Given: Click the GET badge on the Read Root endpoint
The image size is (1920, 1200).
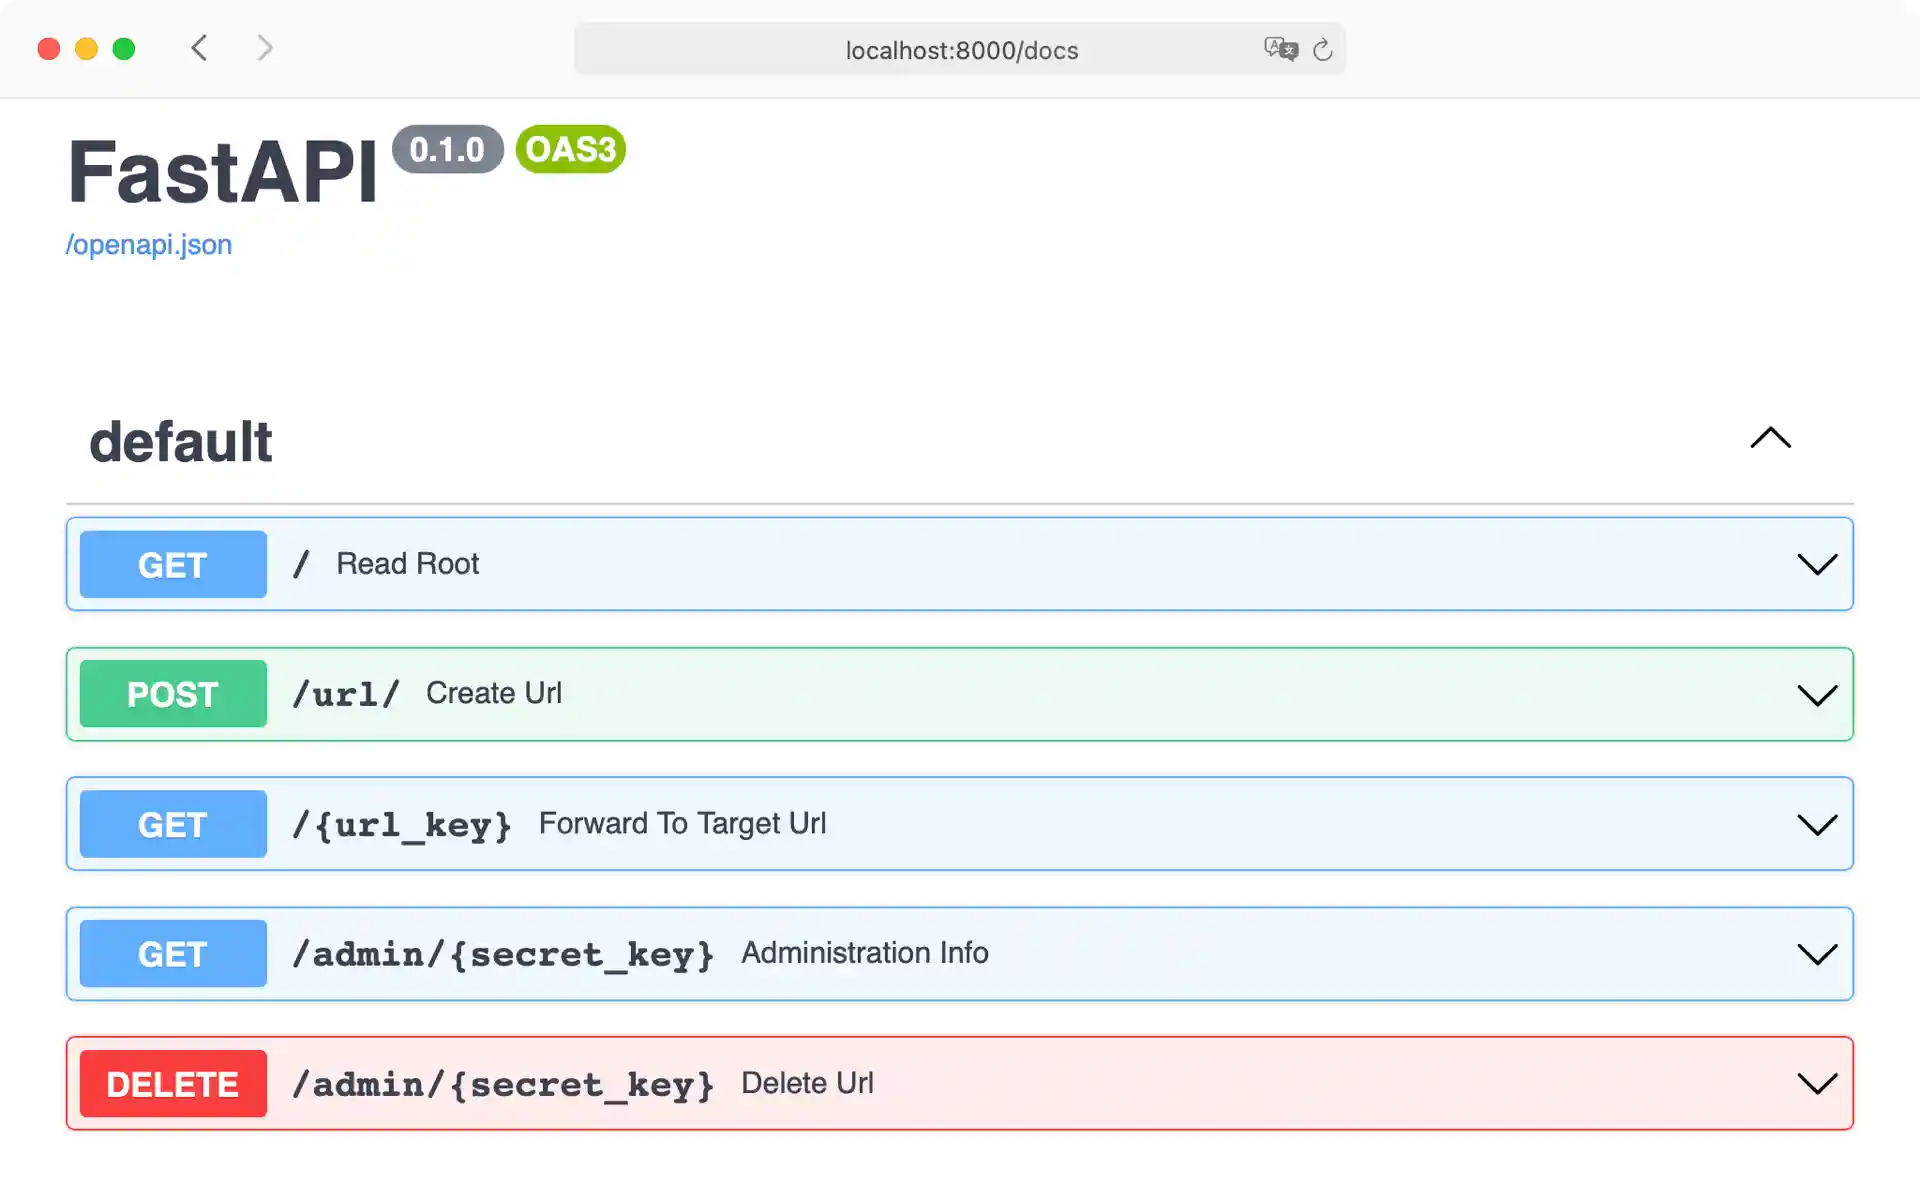Looking at the screenshot, I should pyautogui.click(x=172, y=563).
